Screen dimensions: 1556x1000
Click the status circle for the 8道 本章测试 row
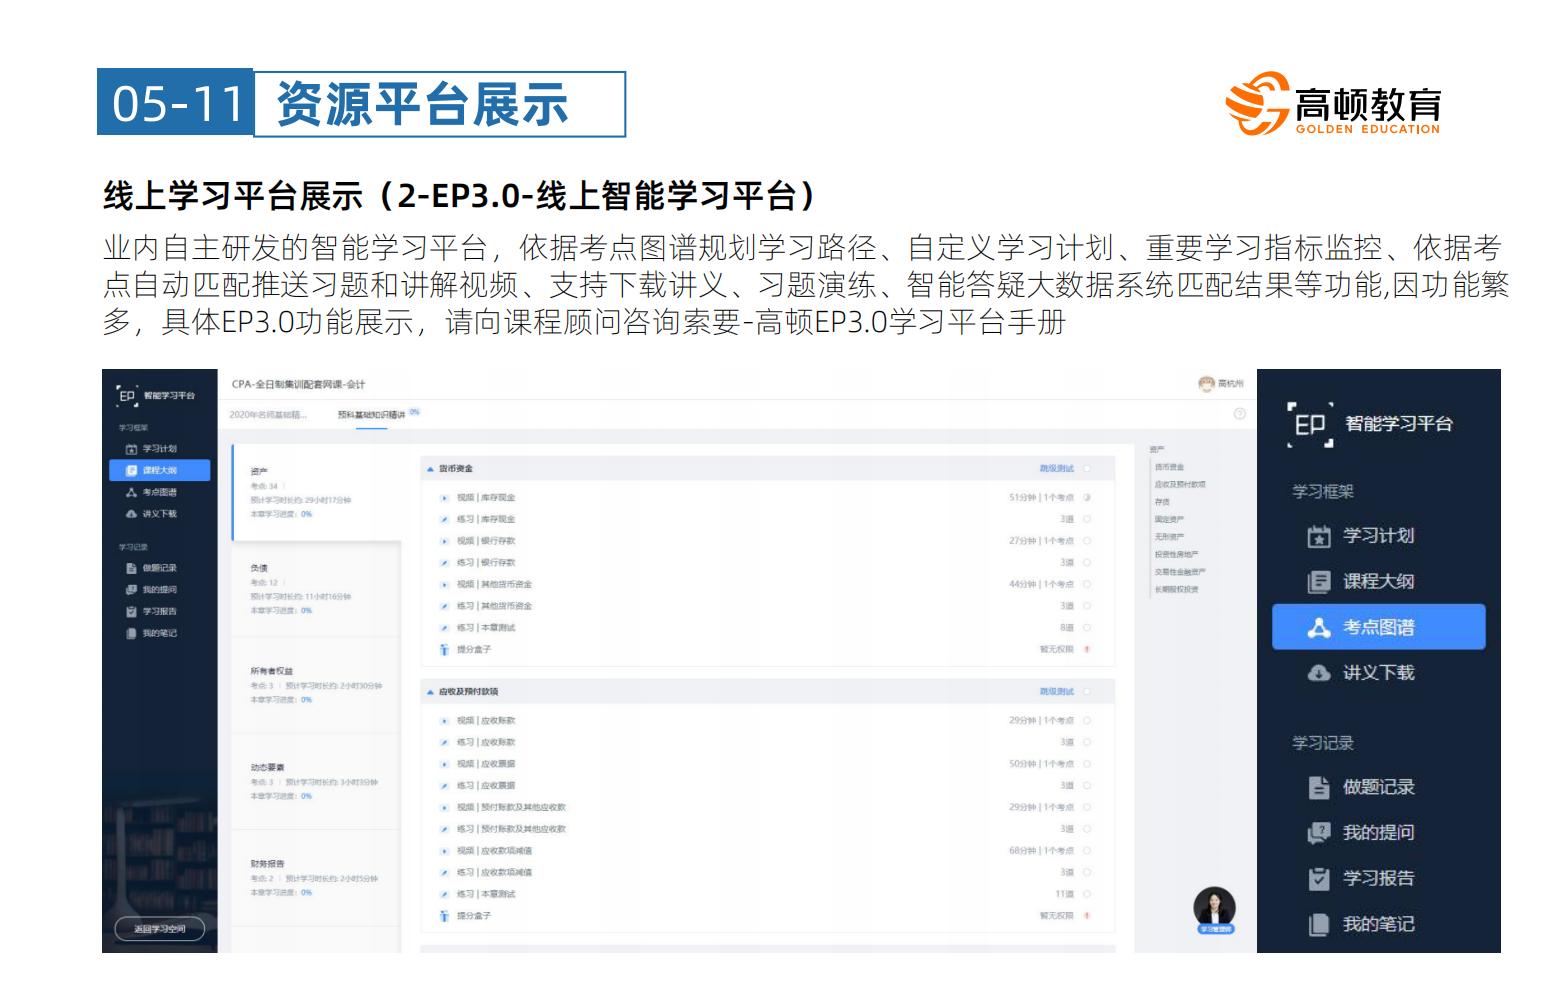[x=1087, y=628]
